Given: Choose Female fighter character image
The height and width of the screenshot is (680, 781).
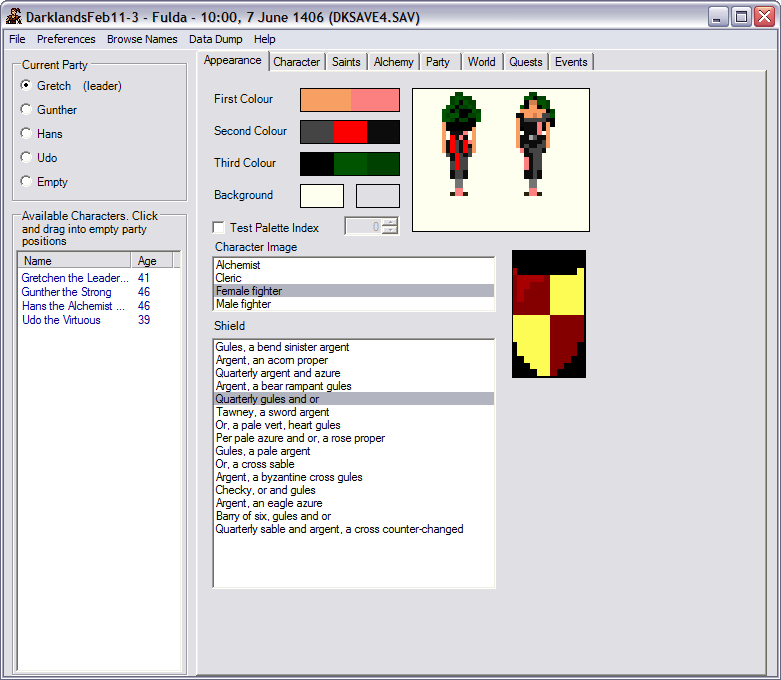Looking at the screenshot, I should click(x=354, y=290).
